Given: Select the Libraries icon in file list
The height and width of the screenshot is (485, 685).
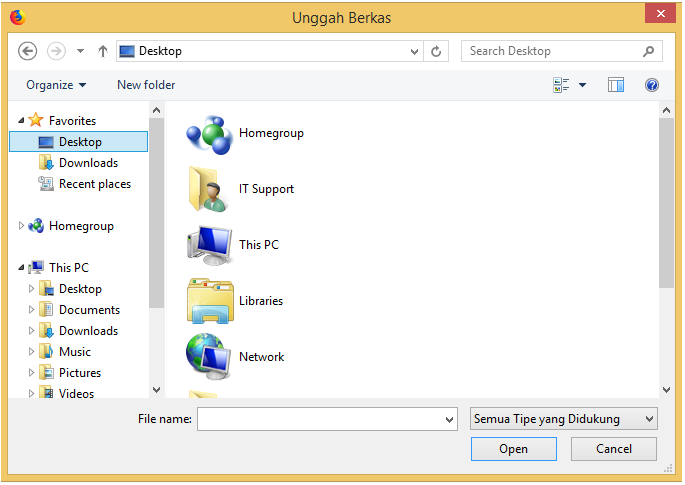Looking at the screenshot, I should [210, 301].
